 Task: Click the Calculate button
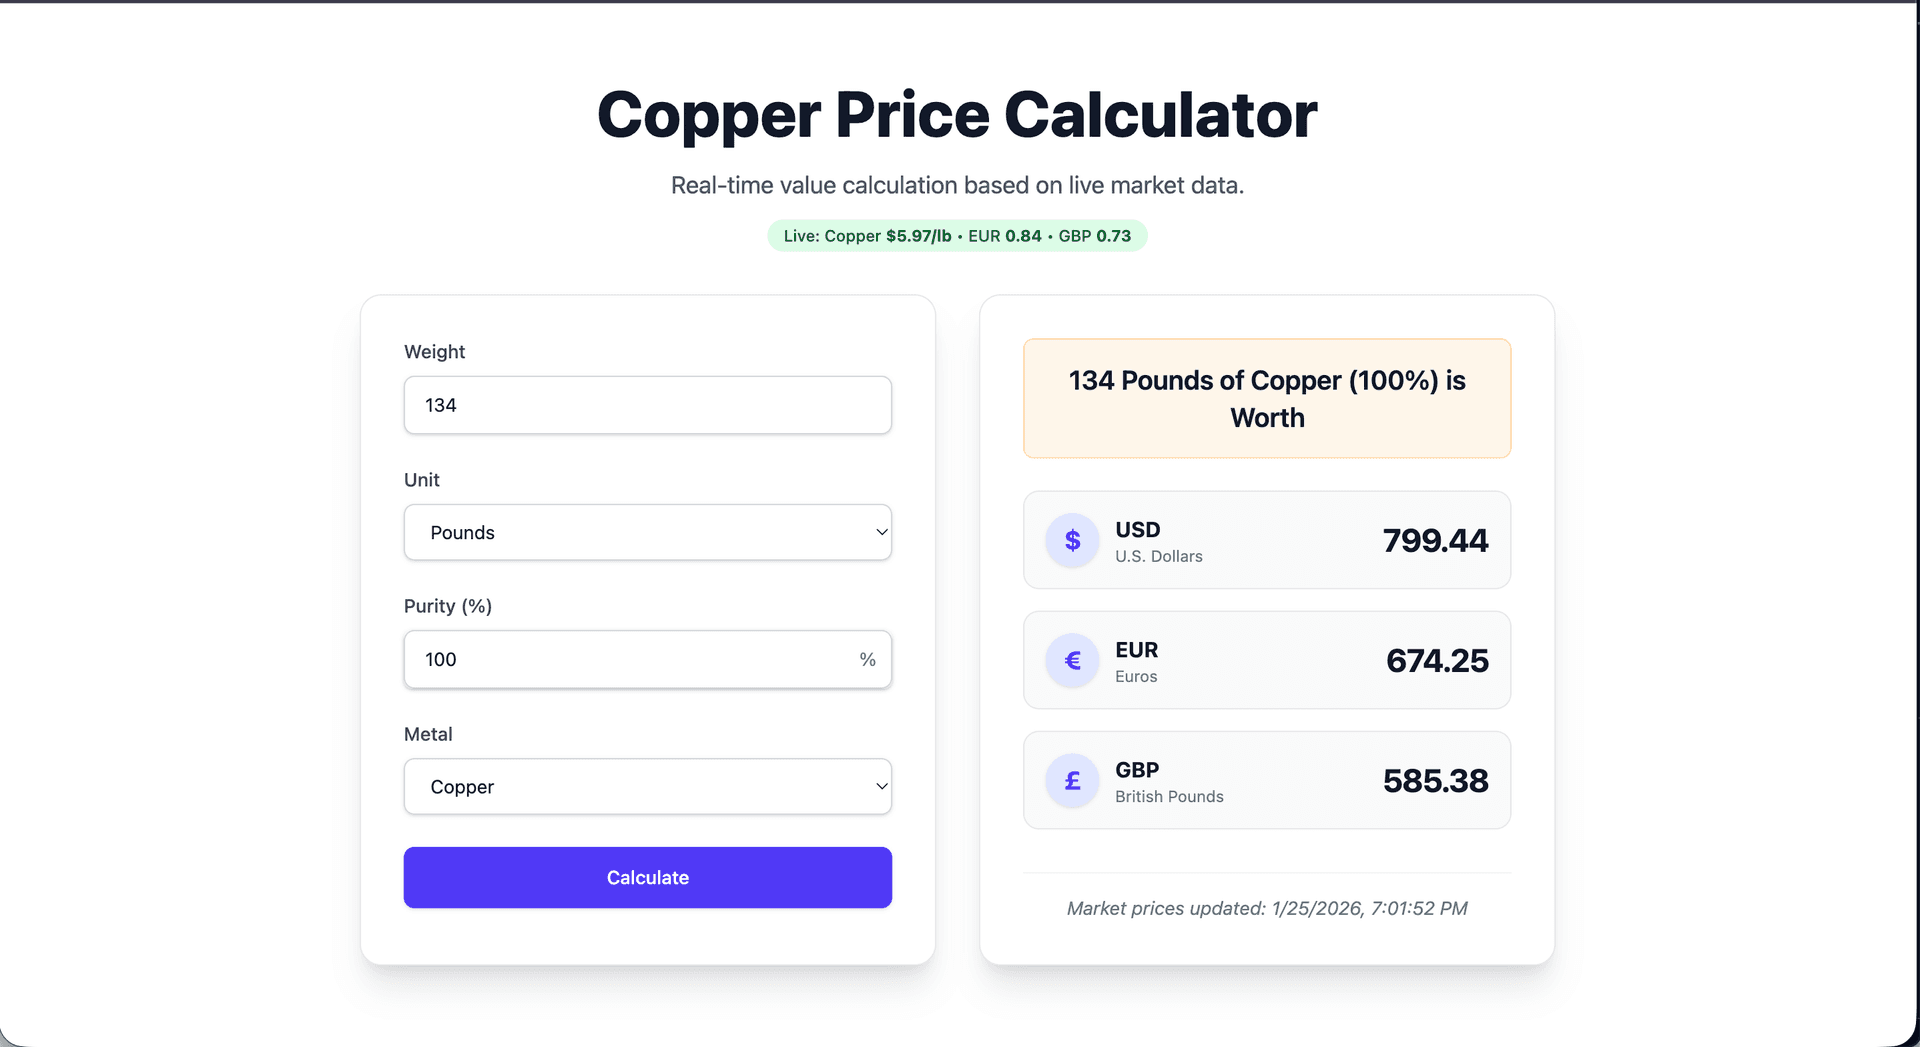pyautogui.click(x=647, y=877)
